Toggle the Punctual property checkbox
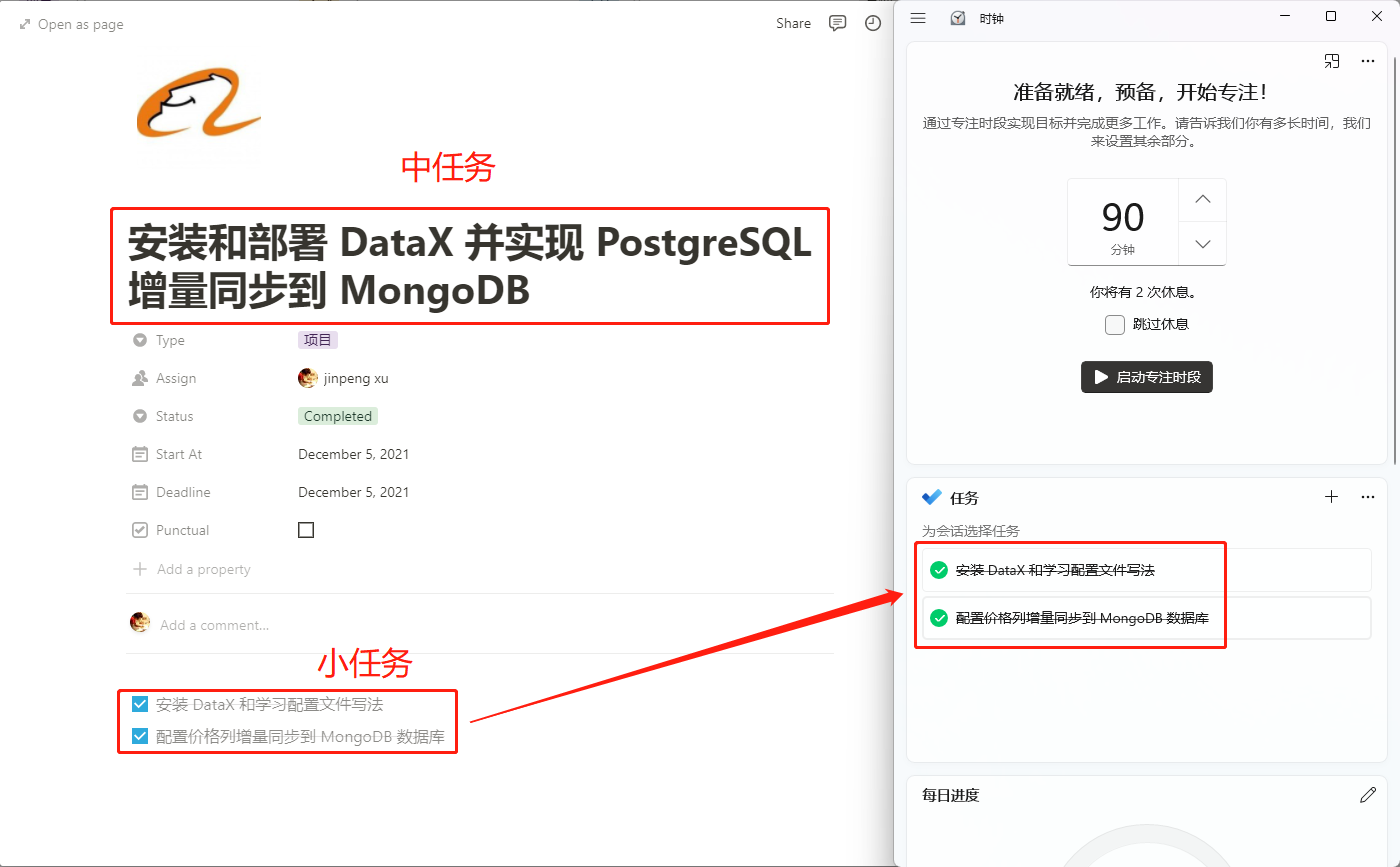Image resolution: width=1400 pixels, height=867 pixels. click(306, 530)
